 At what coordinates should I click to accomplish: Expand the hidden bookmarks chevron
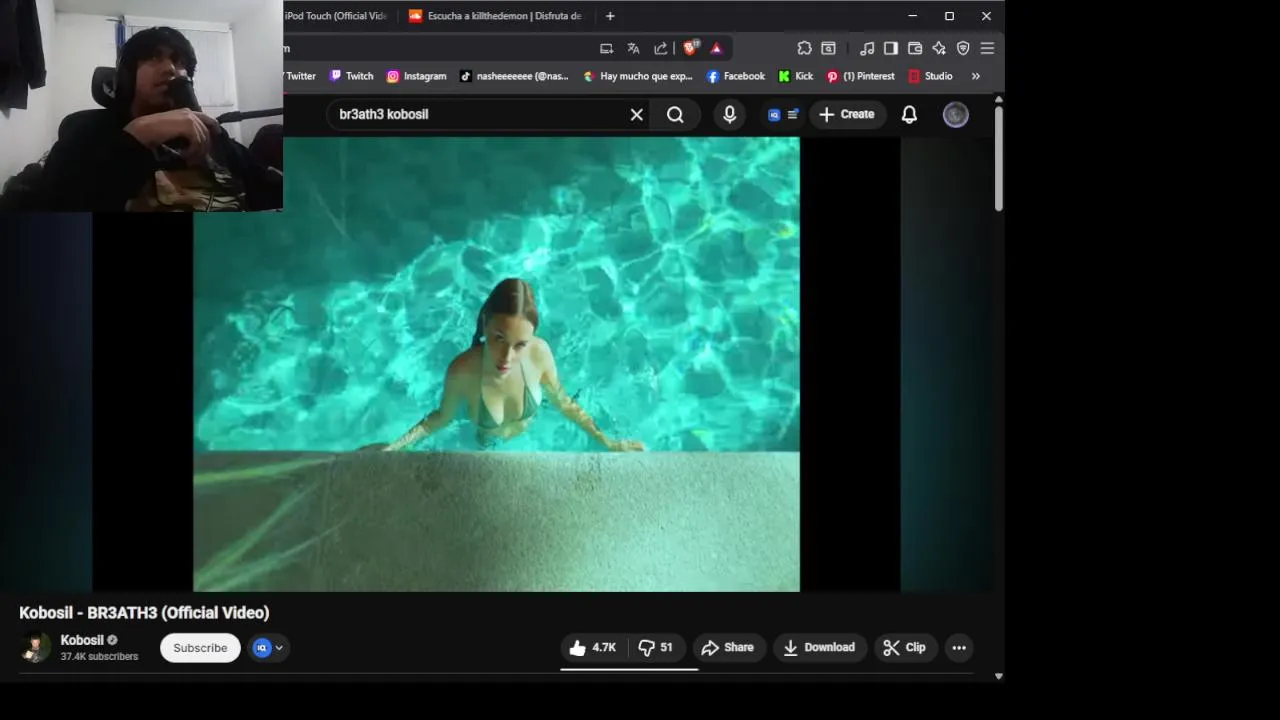point(975,76)
